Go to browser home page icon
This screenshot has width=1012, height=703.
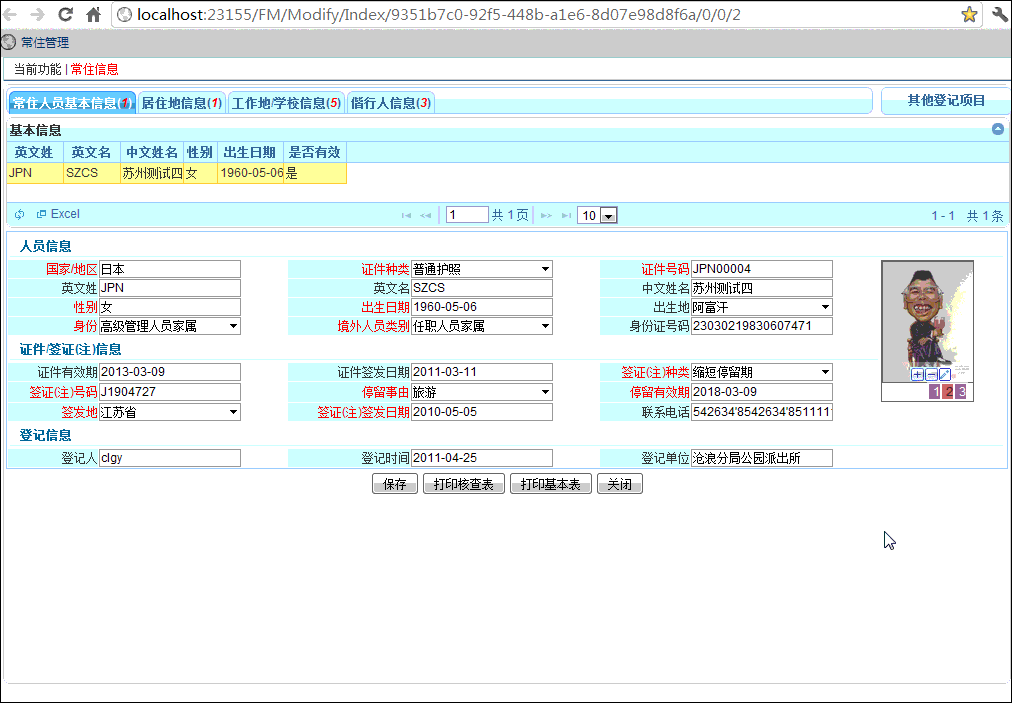pyautogui.click(x=94, y=14)
